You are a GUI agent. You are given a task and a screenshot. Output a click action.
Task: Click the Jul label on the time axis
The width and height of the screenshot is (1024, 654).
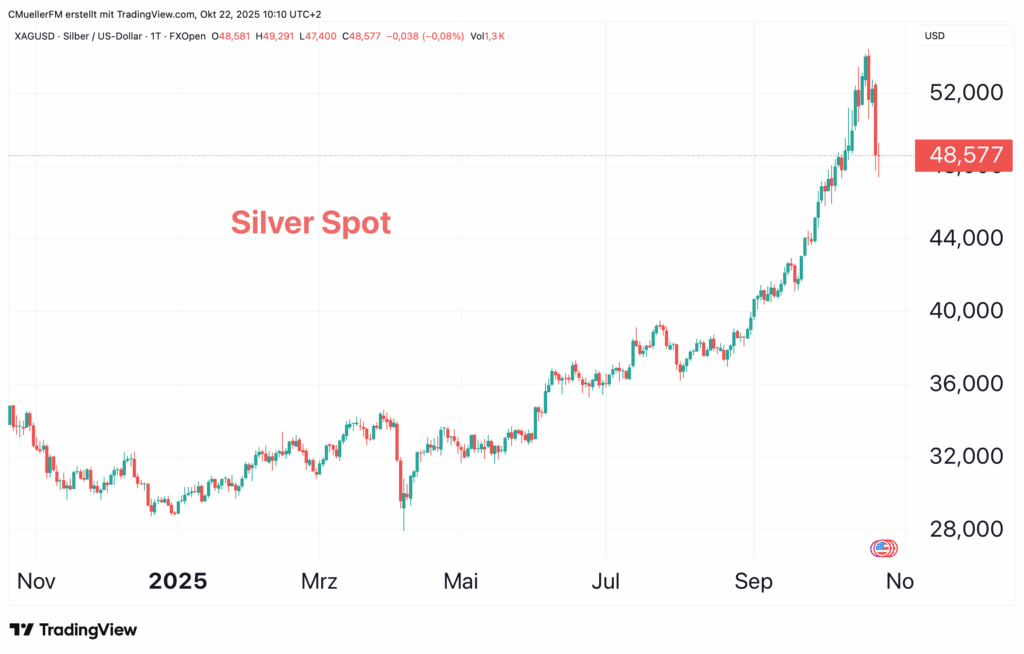point(604,582)
